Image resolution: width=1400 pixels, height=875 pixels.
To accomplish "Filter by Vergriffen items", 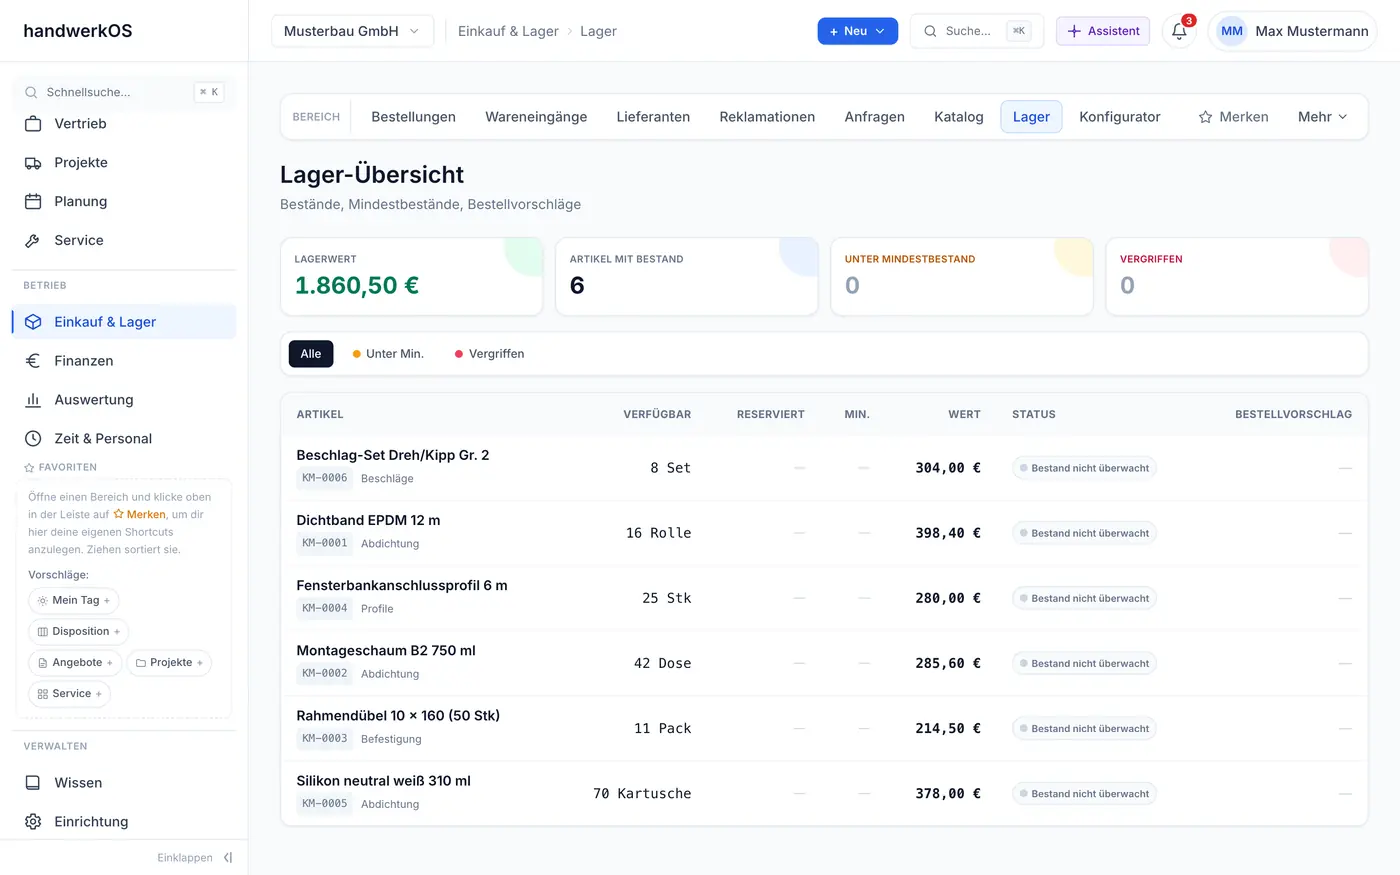I will pos(489,354).
